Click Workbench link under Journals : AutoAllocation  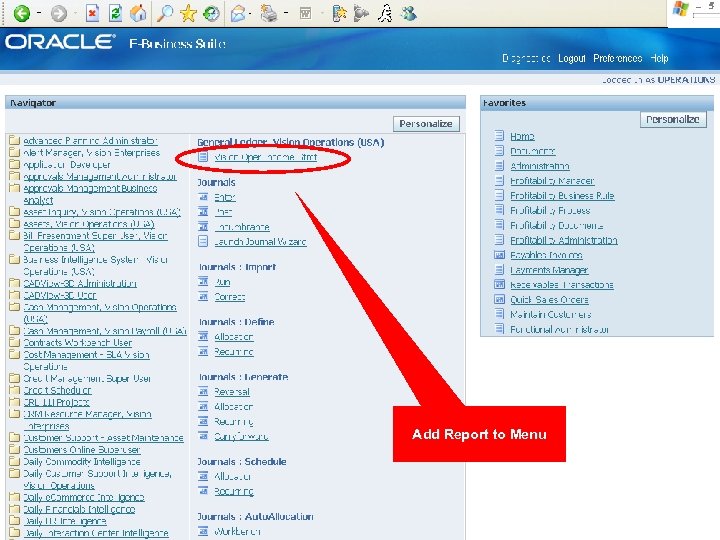point(237,531)
